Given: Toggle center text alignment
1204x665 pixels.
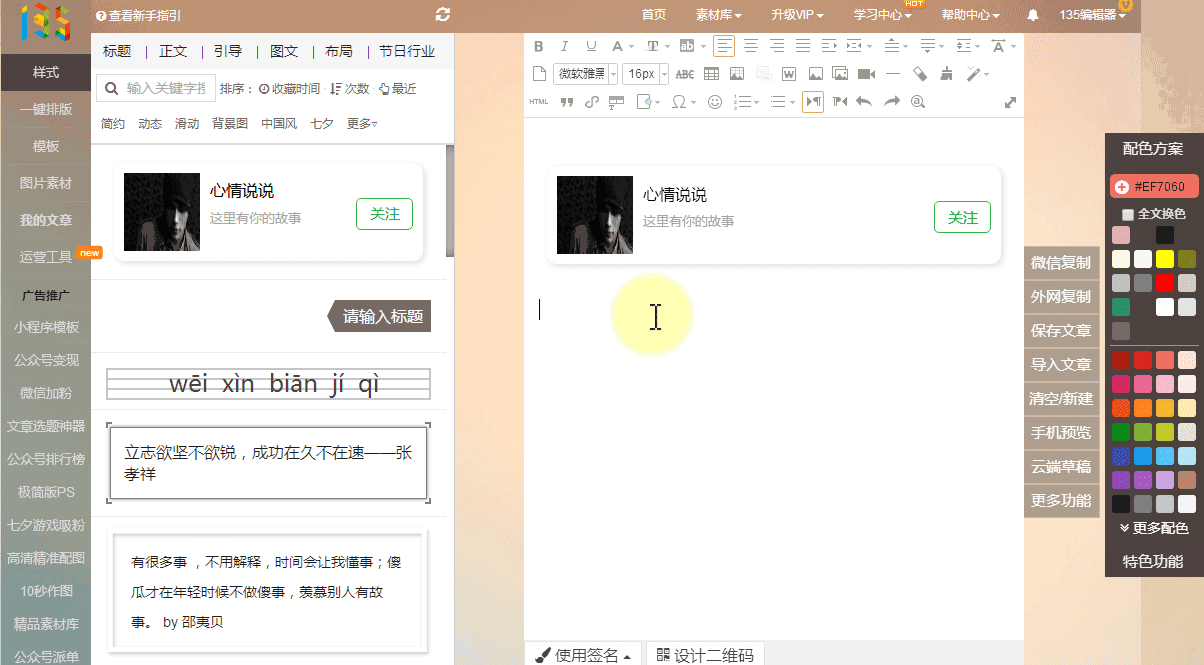Looking at the screenshot, I should (750, 46).
